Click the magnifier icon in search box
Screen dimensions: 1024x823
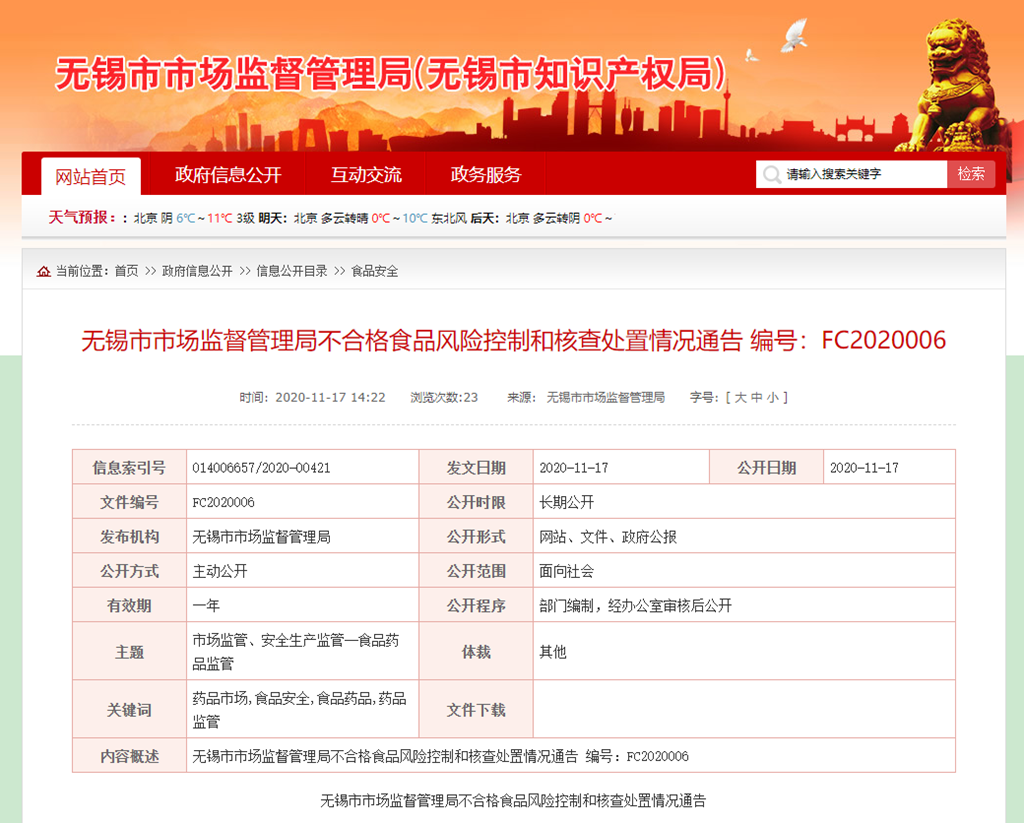click(x=771, y=175)
